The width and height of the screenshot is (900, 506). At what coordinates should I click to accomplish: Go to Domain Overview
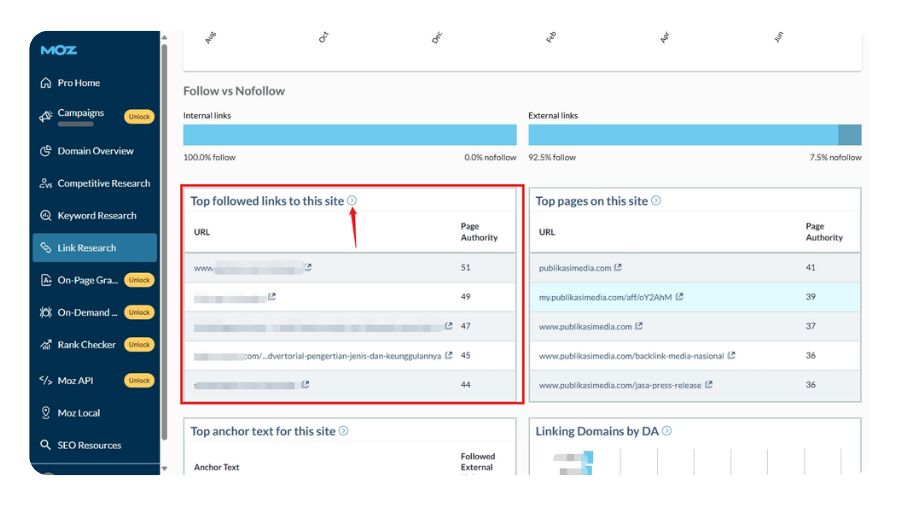[x=95, y=151]
